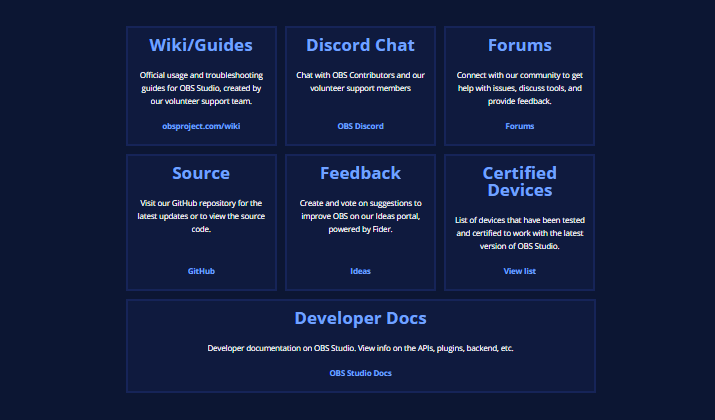Click the Certified Devices heading
715x420 pixels.
519,181
